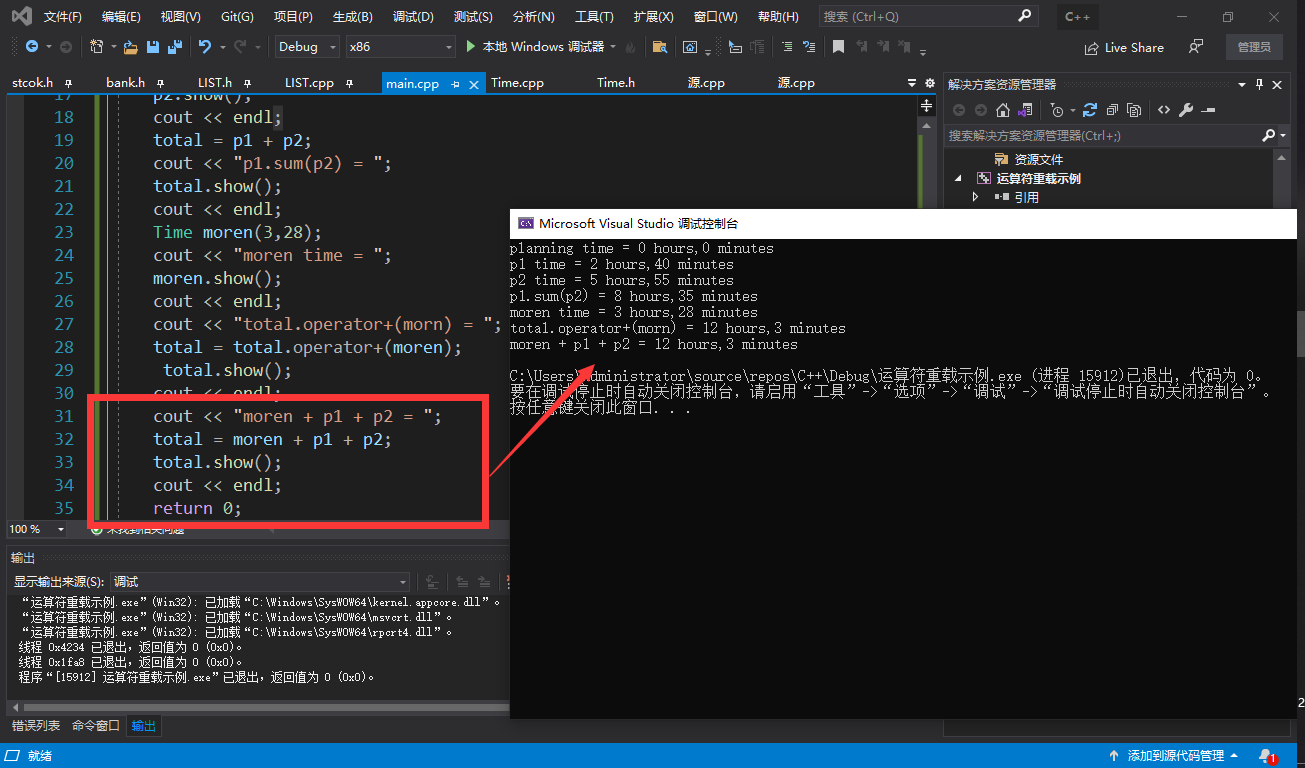Open the 调试(D) menu

tap(413, 17)
